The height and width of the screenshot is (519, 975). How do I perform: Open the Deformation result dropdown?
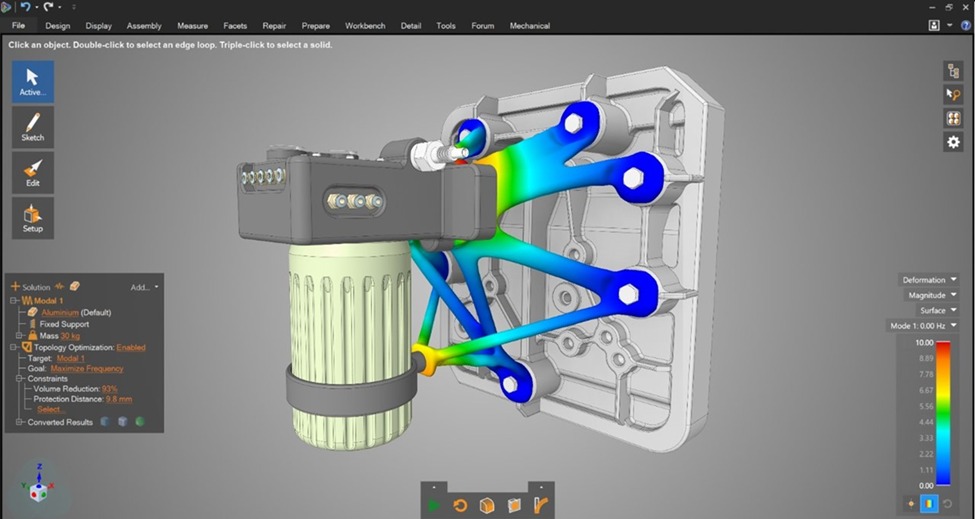tap(930, 280)
